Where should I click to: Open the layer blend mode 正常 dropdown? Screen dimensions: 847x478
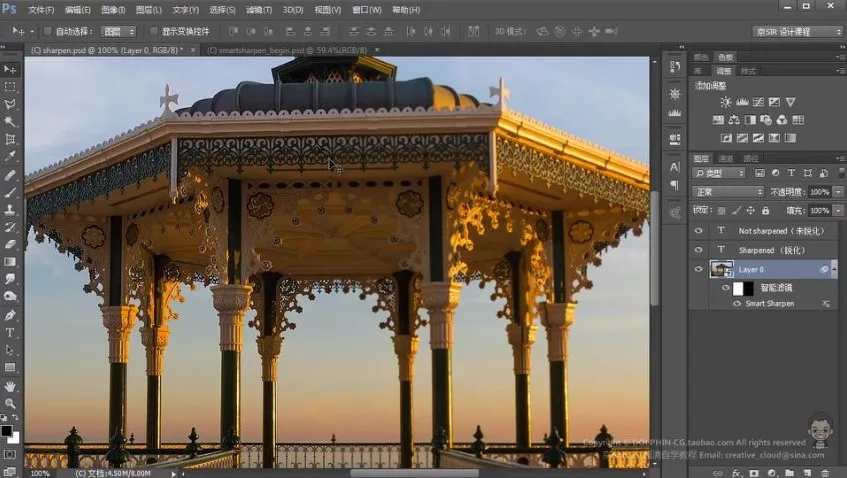[728, 192]
